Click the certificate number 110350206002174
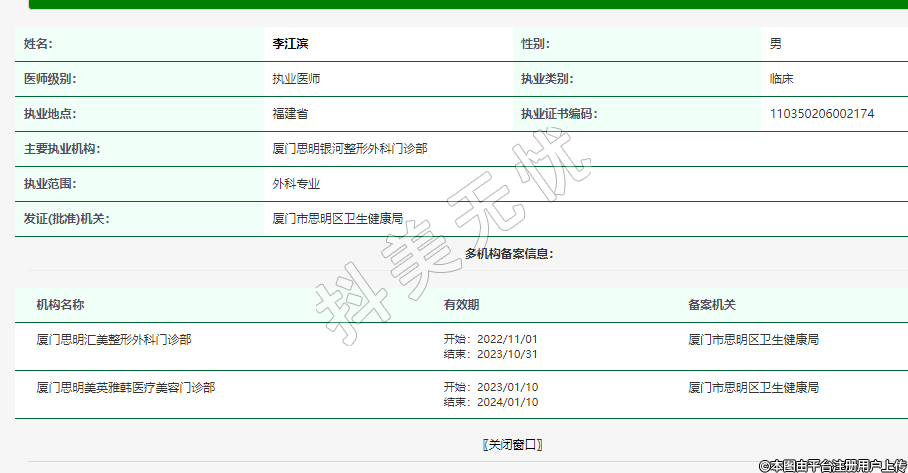The image size is (908, 473). 822,114
